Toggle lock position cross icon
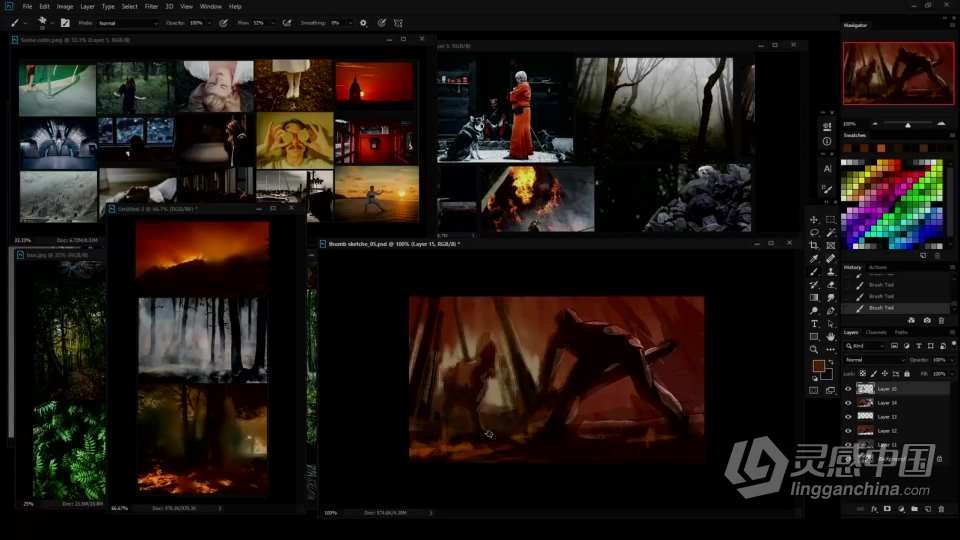Image resolution: width=960 pixels, height=540 pixels. coord(885,373)
